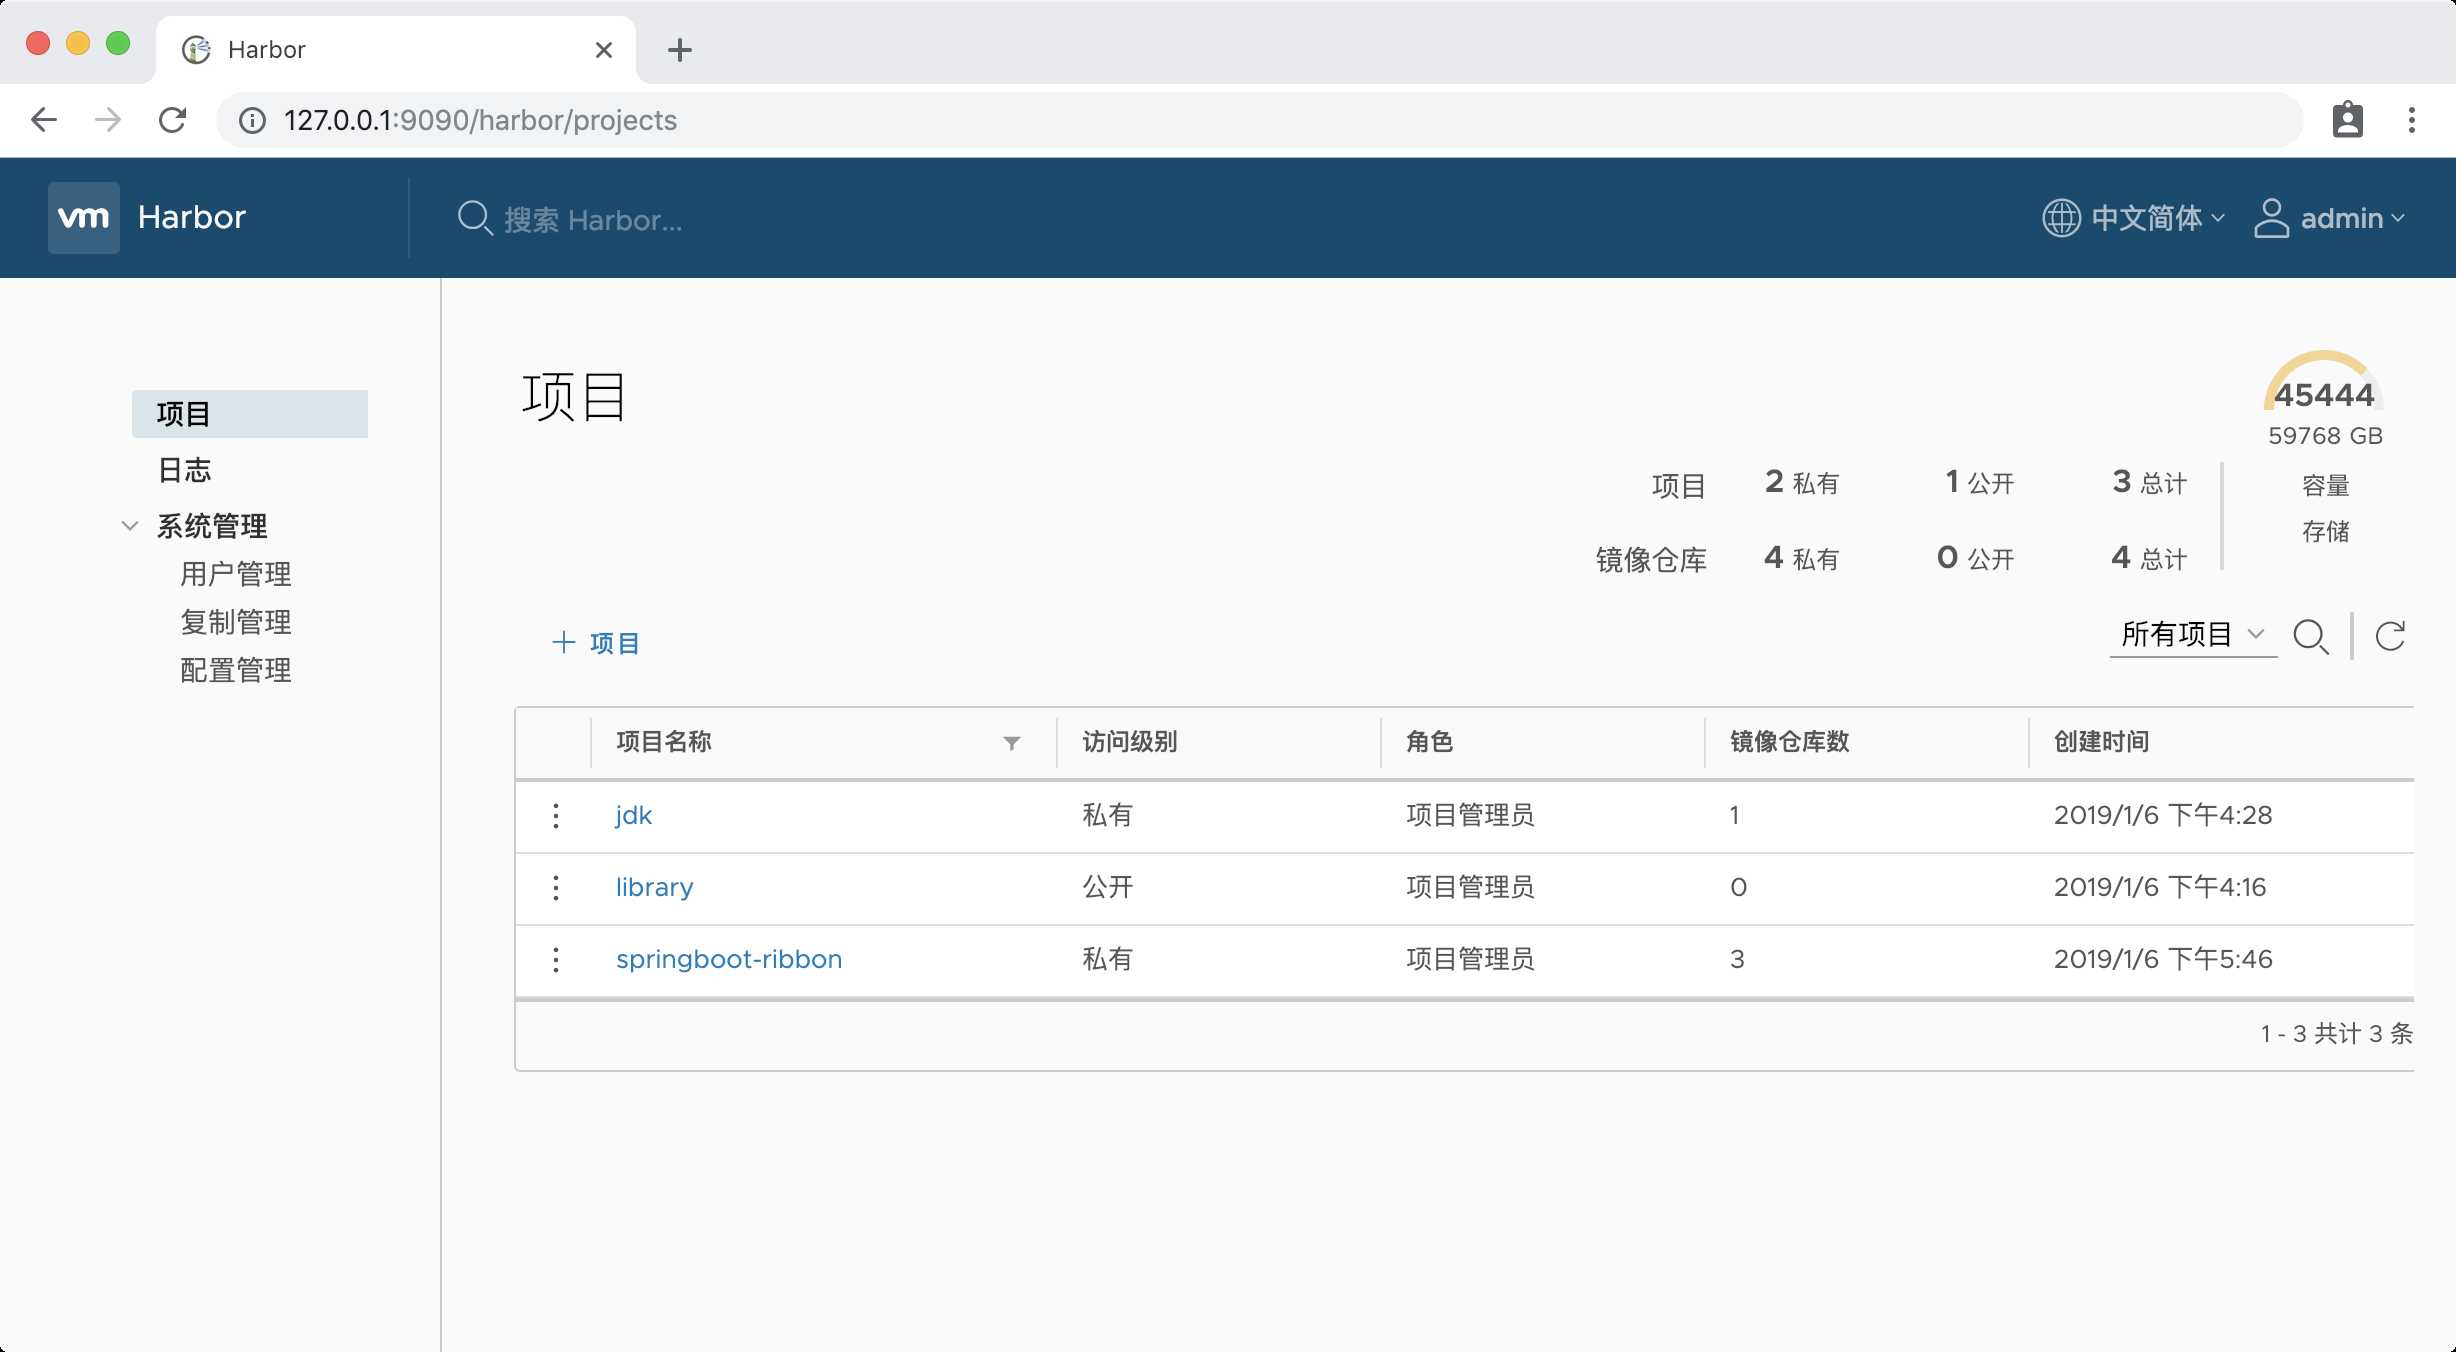This screenshot has height=1352, width=2456.
Task: Click the 0 公开 repository count
Action: coord(1975,558)
